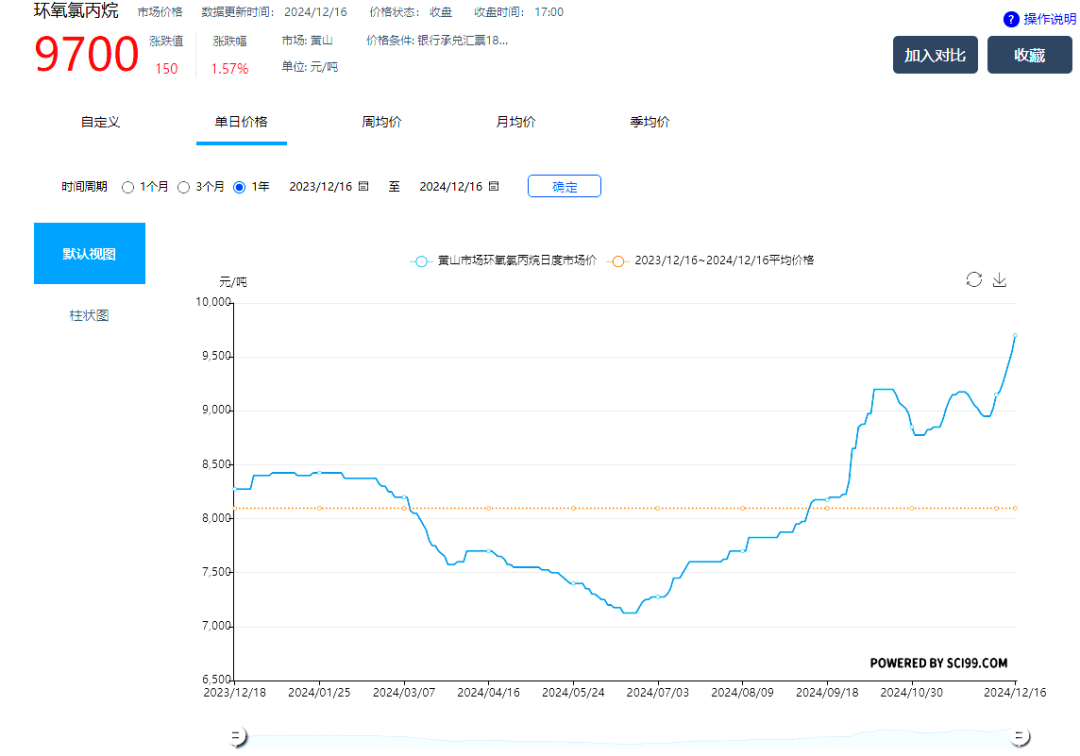
Task: Click the 1.57% change percentage
Action: (x=229, y=69)
